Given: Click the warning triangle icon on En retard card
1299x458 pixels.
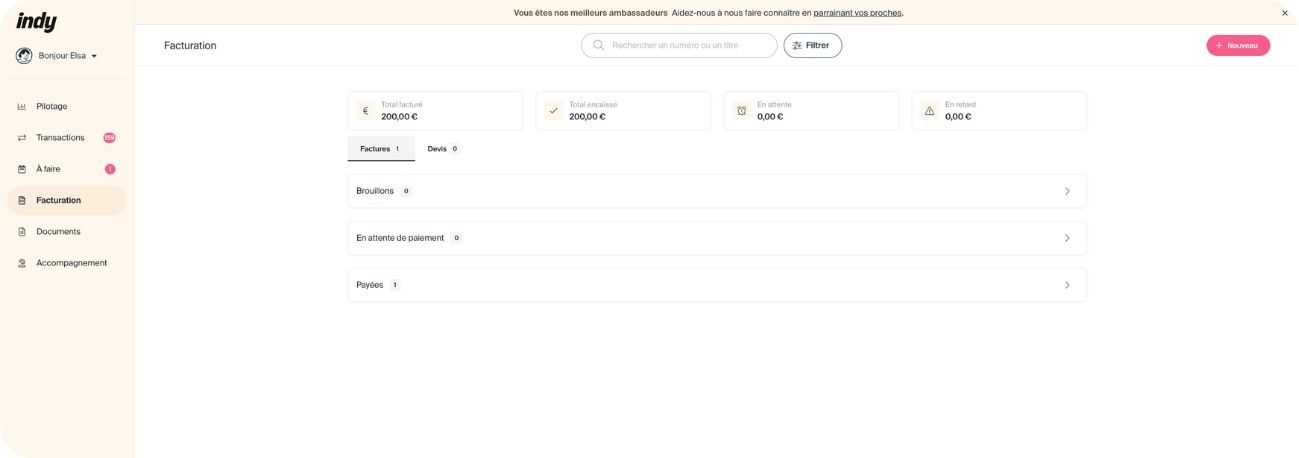Looking at the screenshot, I should pos(929,111).
